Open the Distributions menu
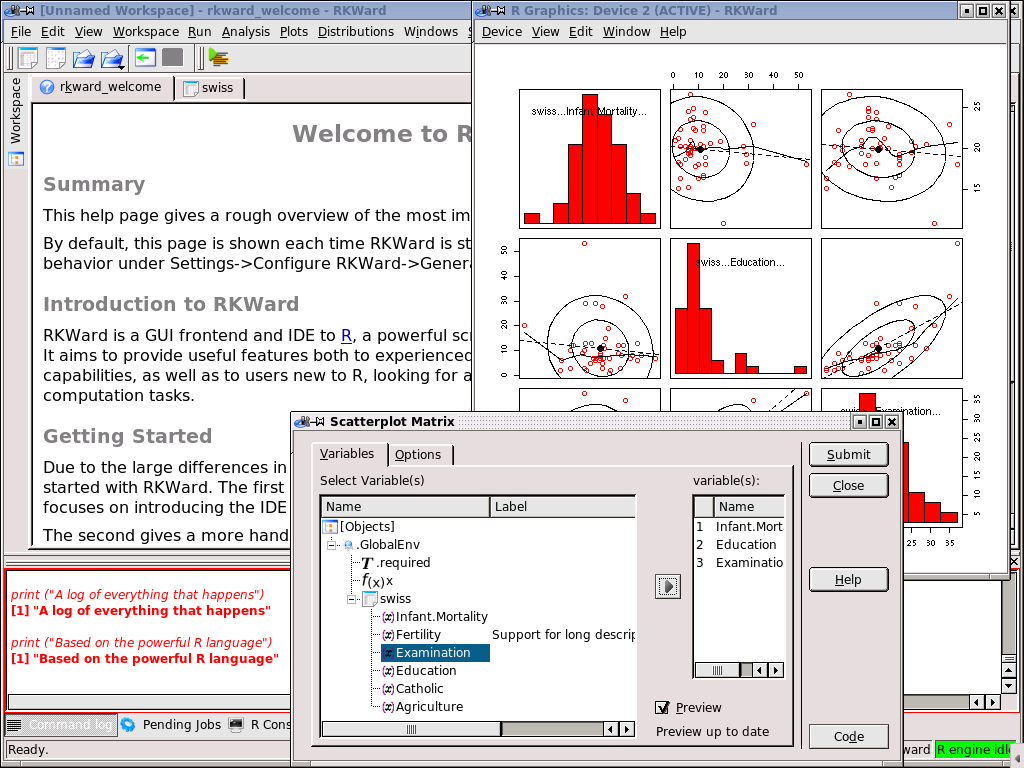The height and width of the screenshot is (768, 1024). click(x=356, y=31)
